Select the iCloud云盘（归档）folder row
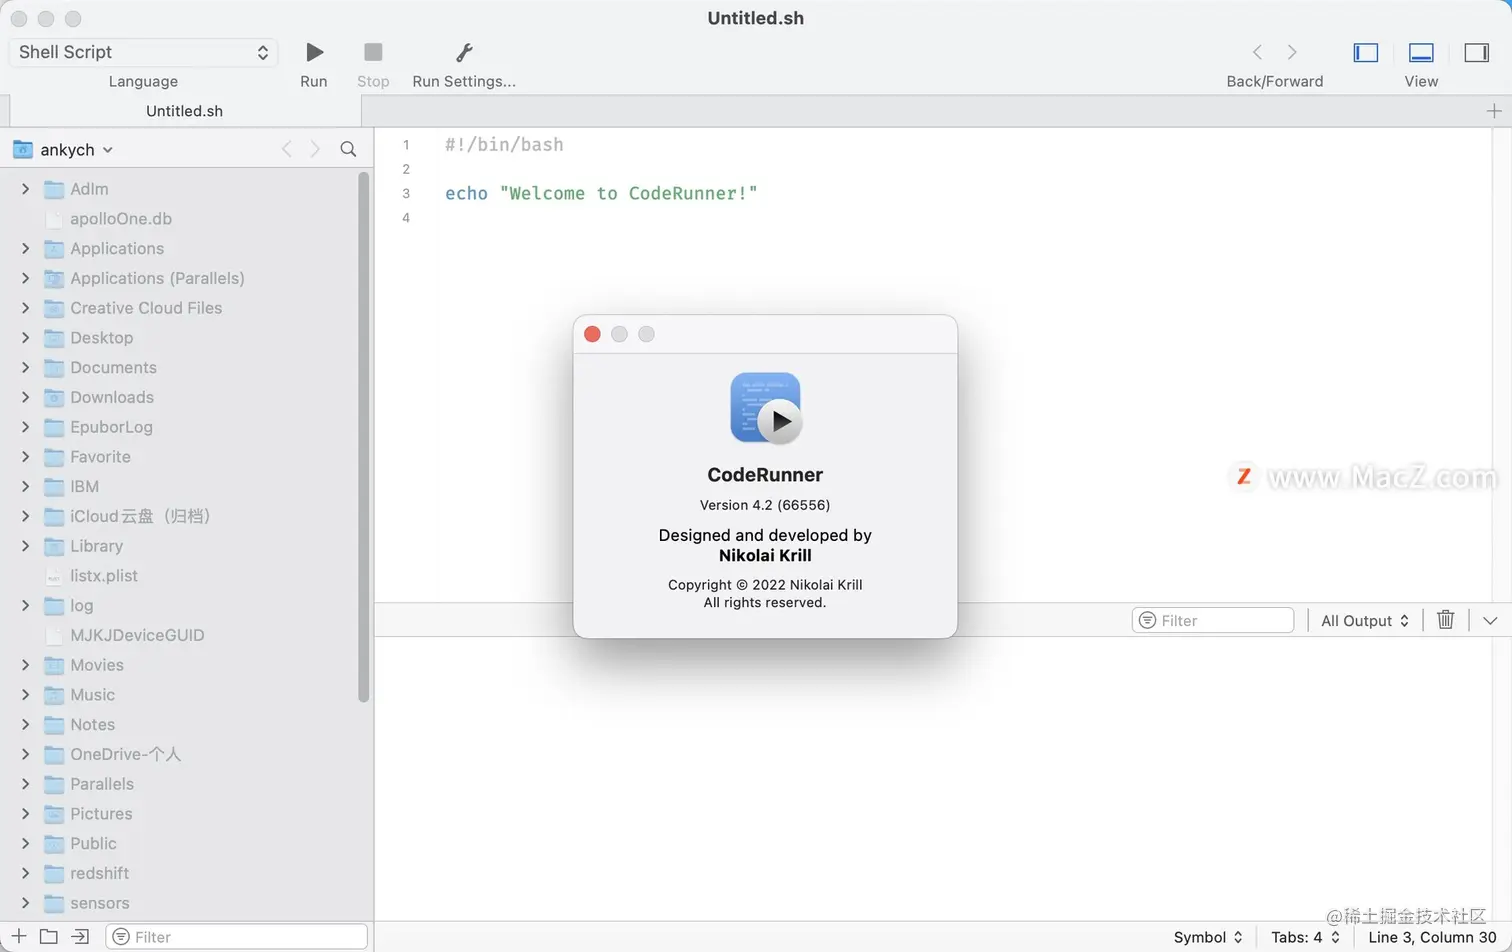The height and width of the screenshot is (952, 1512). (180, 516)
